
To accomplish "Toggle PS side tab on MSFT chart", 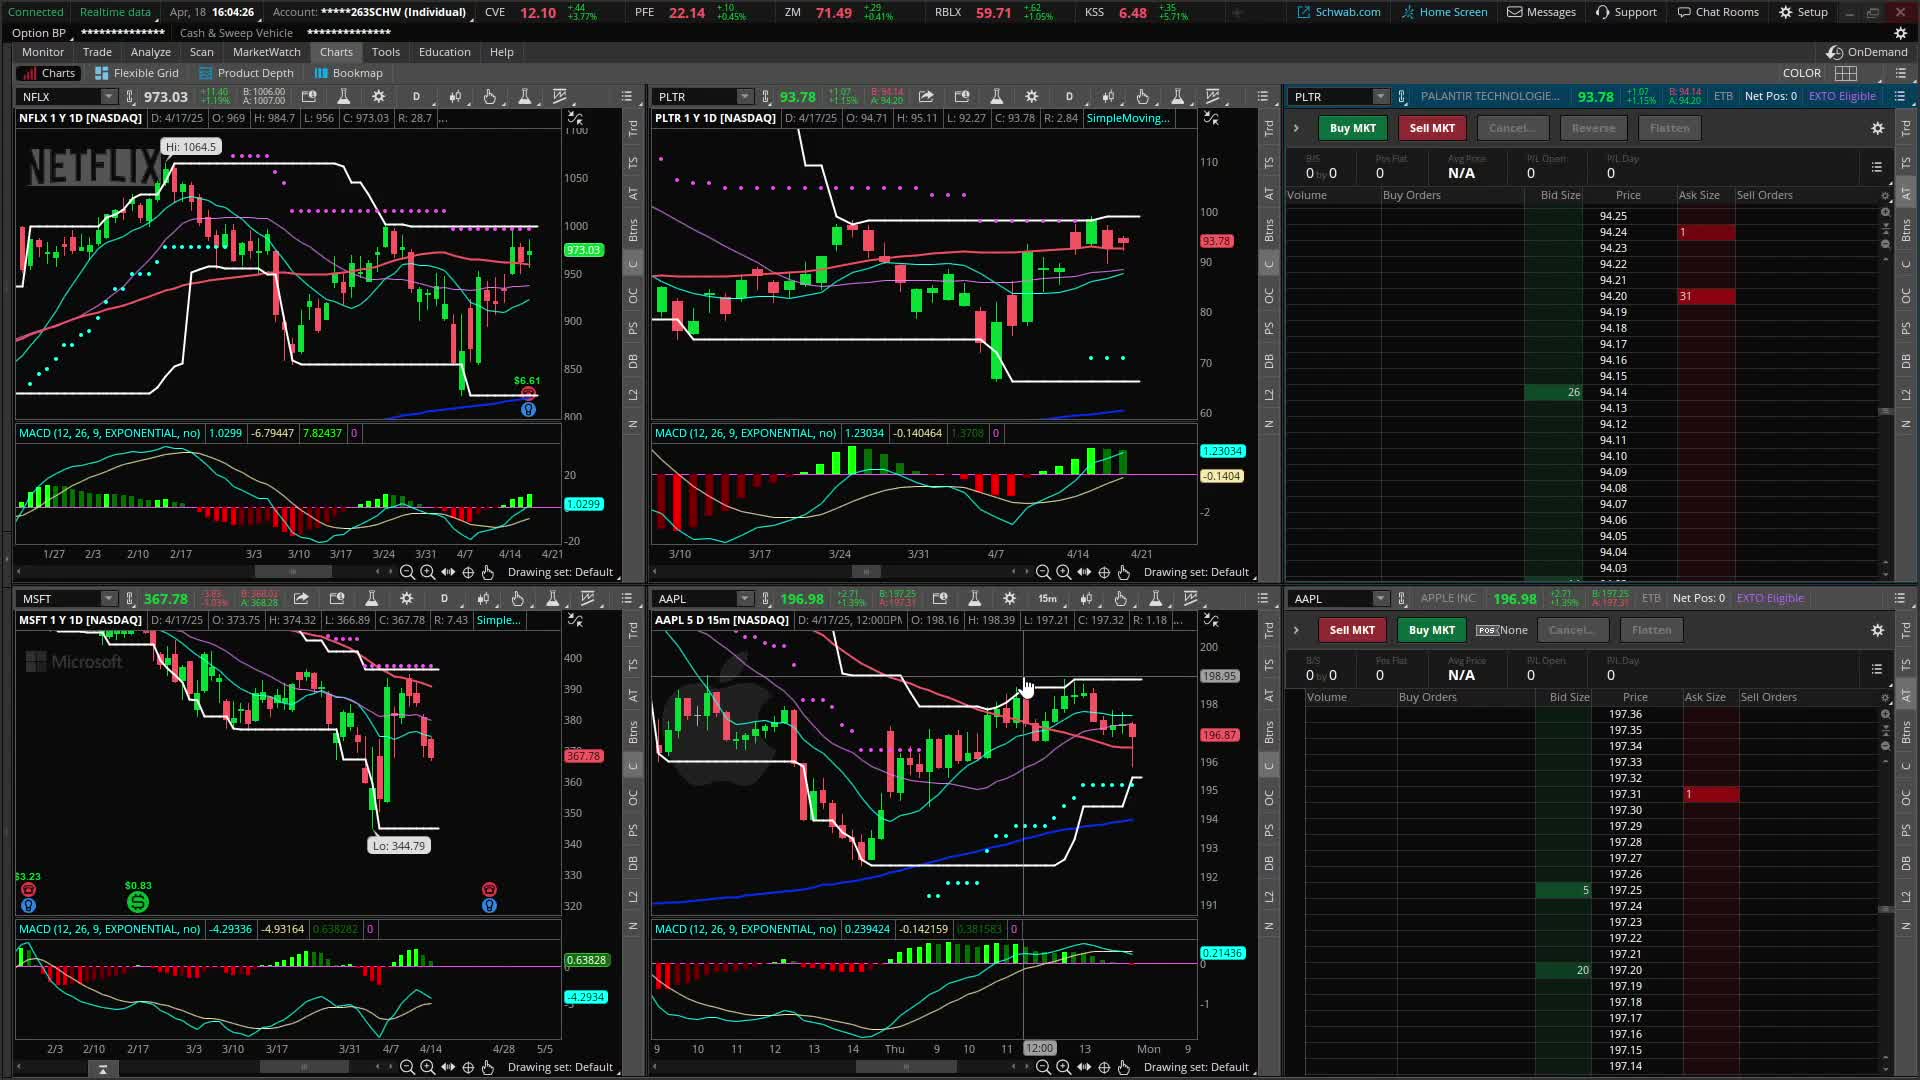I will [633, 830].
